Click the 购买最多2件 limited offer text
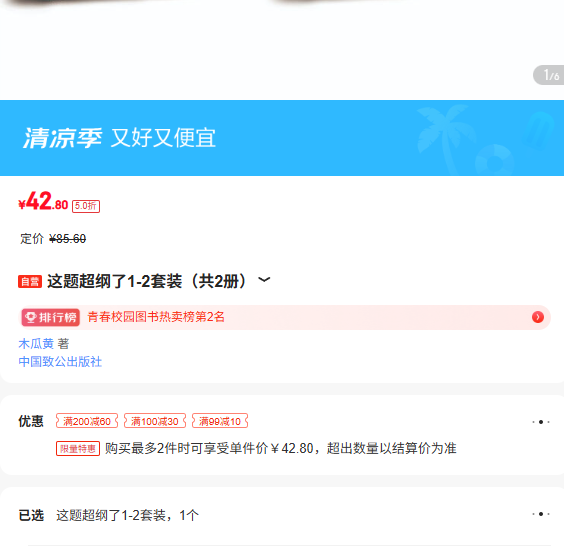 281,449
